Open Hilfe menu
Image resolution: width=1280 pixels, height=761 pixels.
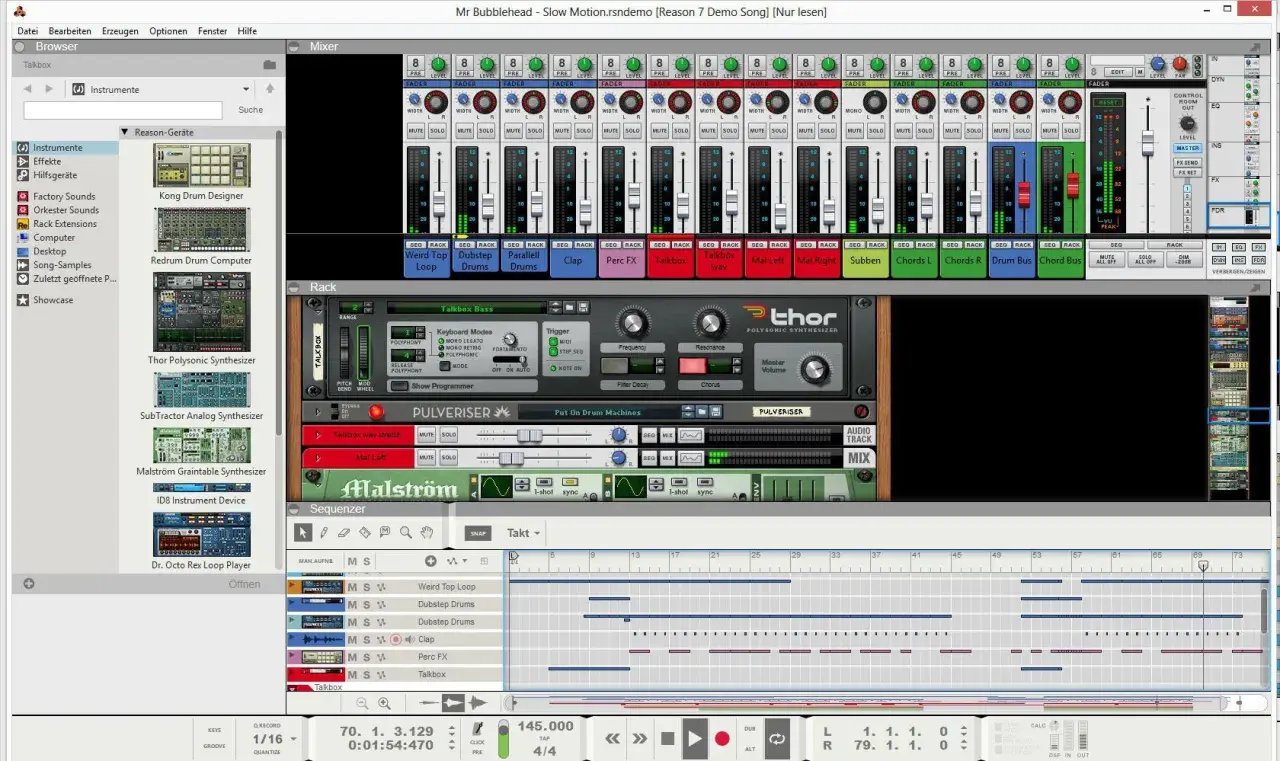coord(247,31)
